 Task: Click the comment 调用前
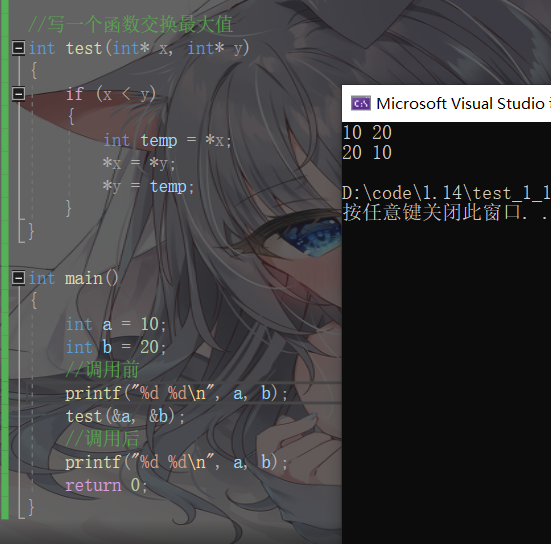102,370
